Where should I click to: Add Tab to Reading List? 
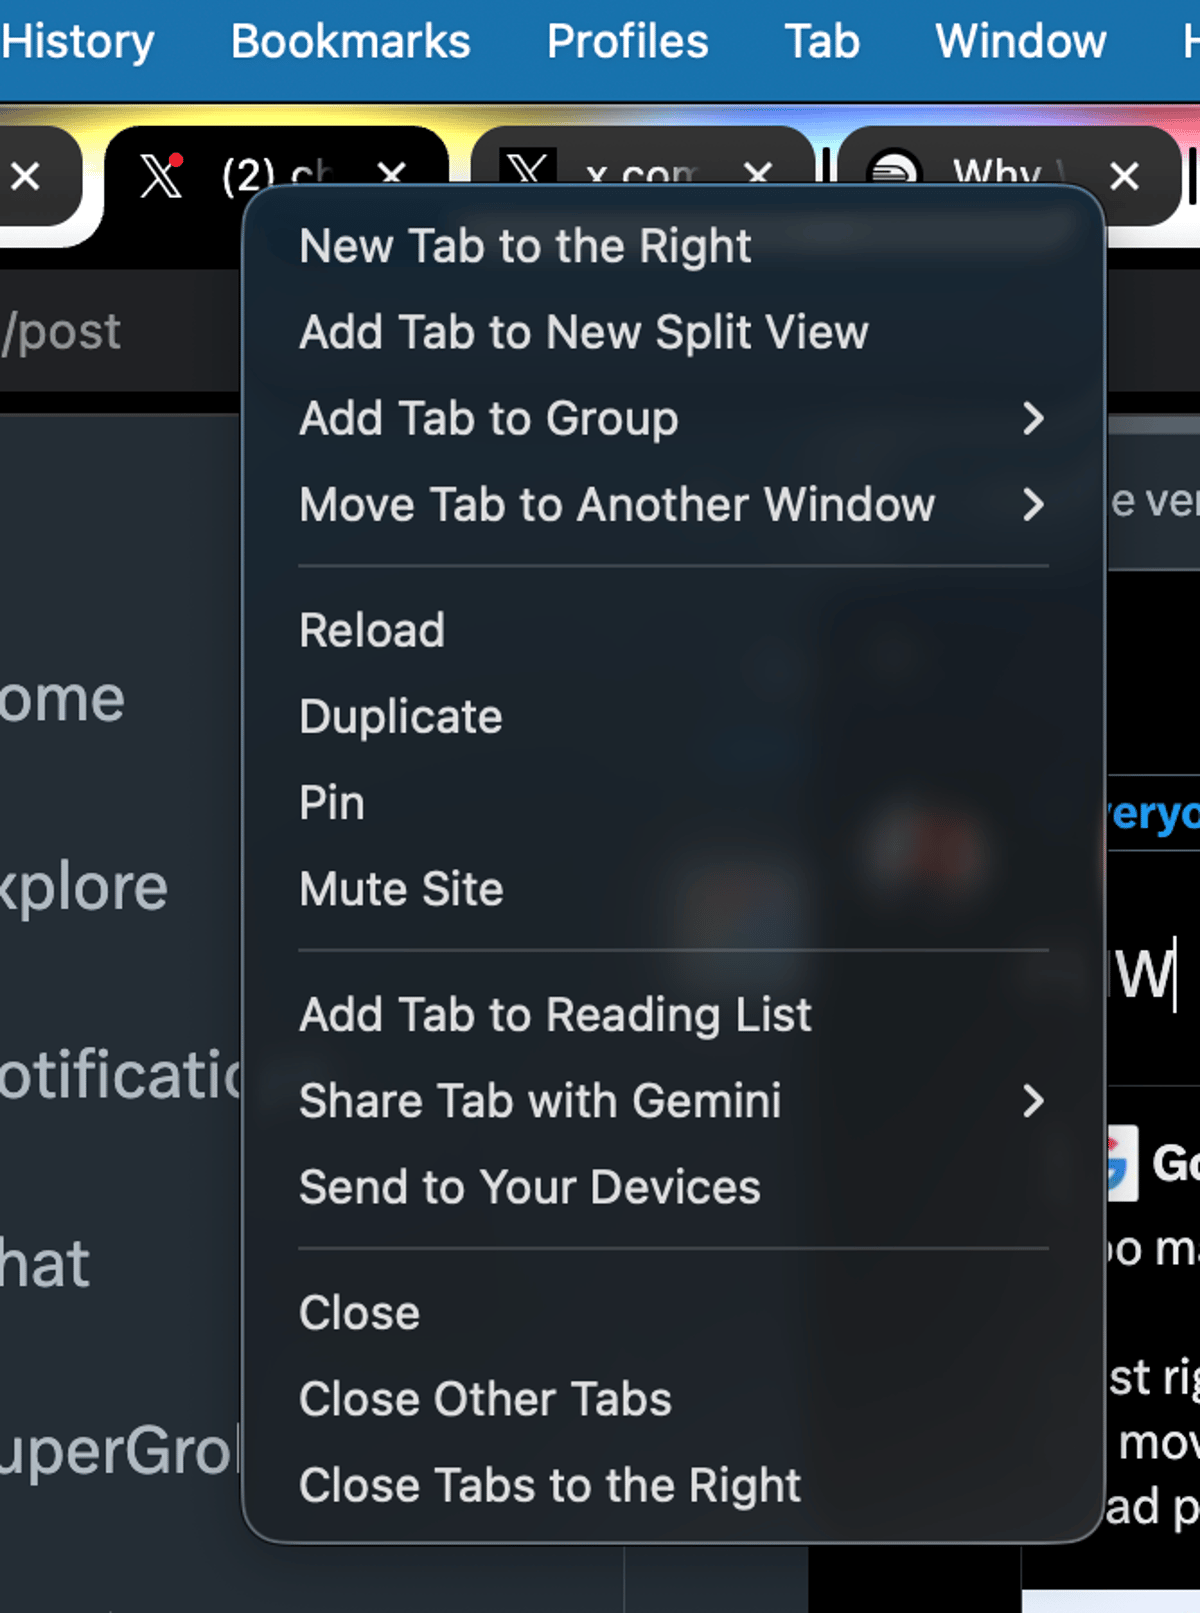tap(555, 1014)
